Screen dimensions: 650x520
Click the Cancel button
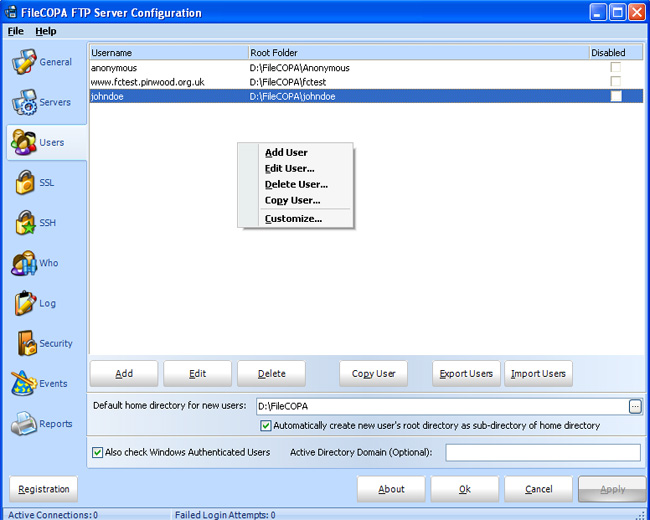pyautogui.click(x=538, y=489)
